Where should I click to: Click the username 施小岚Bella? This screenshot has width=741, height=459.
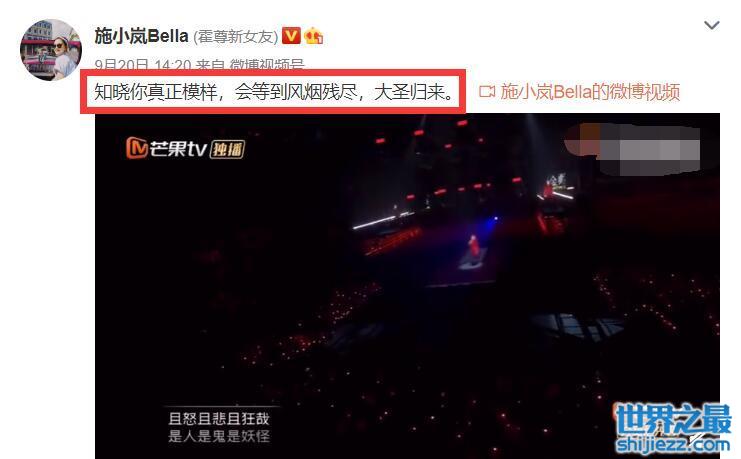pyautogui.click(x=141, y=36)
